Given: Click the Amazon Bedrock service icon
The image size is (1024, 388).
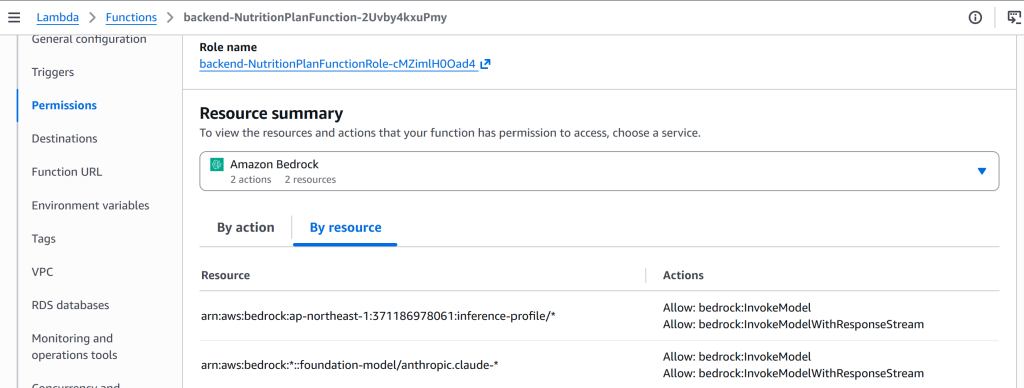Looking at the screenshot, I should (x=217, y=165).
